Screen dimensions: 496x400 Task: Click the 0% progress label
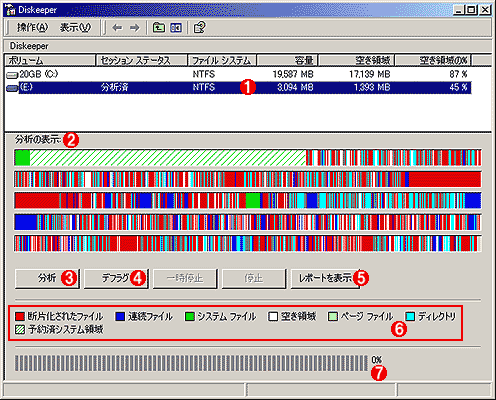(x=377, y=360)
